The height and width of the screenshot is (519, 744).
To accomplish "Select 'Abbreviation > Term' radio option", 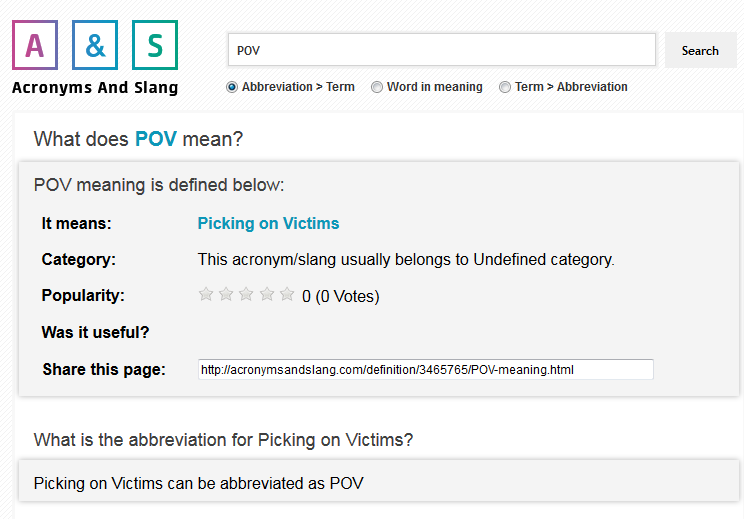I will (232, 87).
